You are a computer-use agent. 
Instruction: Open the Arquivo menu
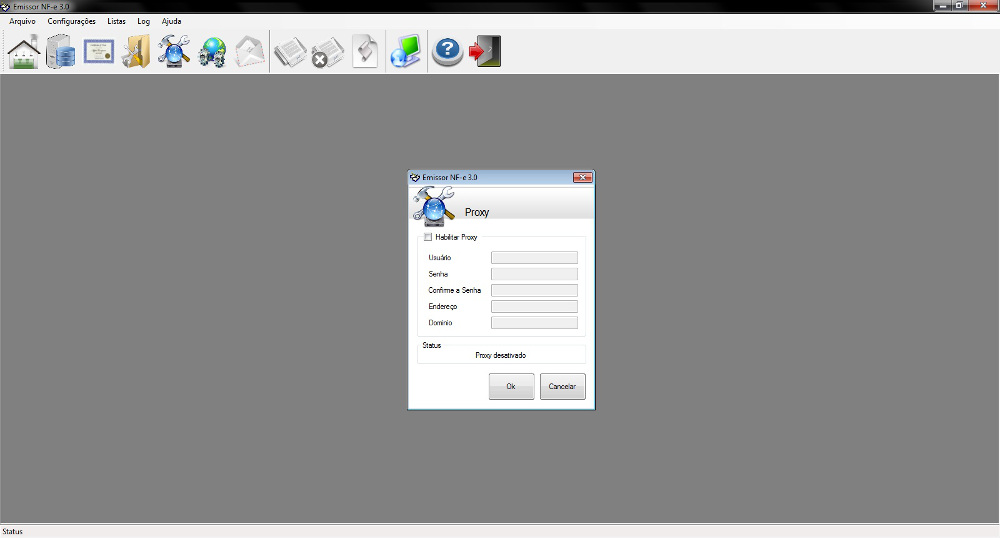click(x=22, y=21)
